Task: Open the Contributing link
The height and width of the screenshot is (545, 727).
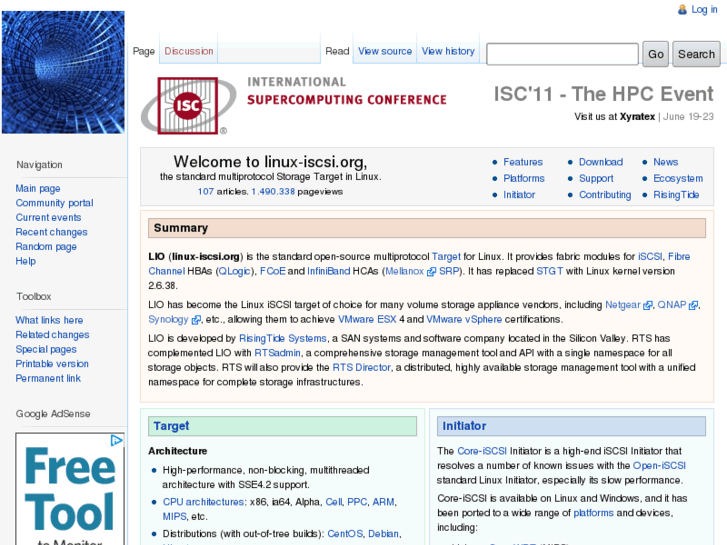Action: click(x=605, y=195)
